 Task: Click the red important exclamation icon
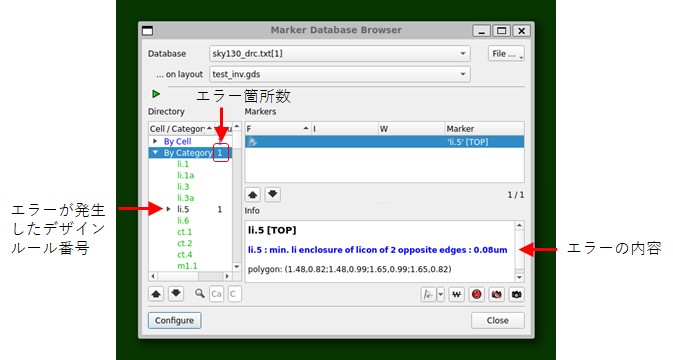[476, 294]
